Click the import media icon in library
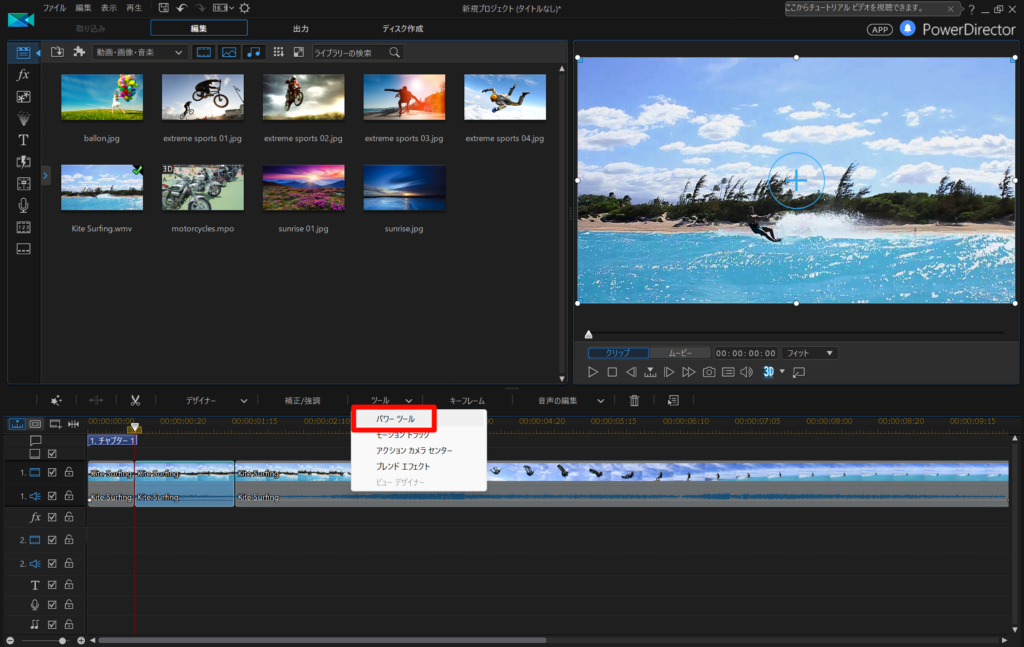This screenshot has width=1024, height=647. pos(57,52)
